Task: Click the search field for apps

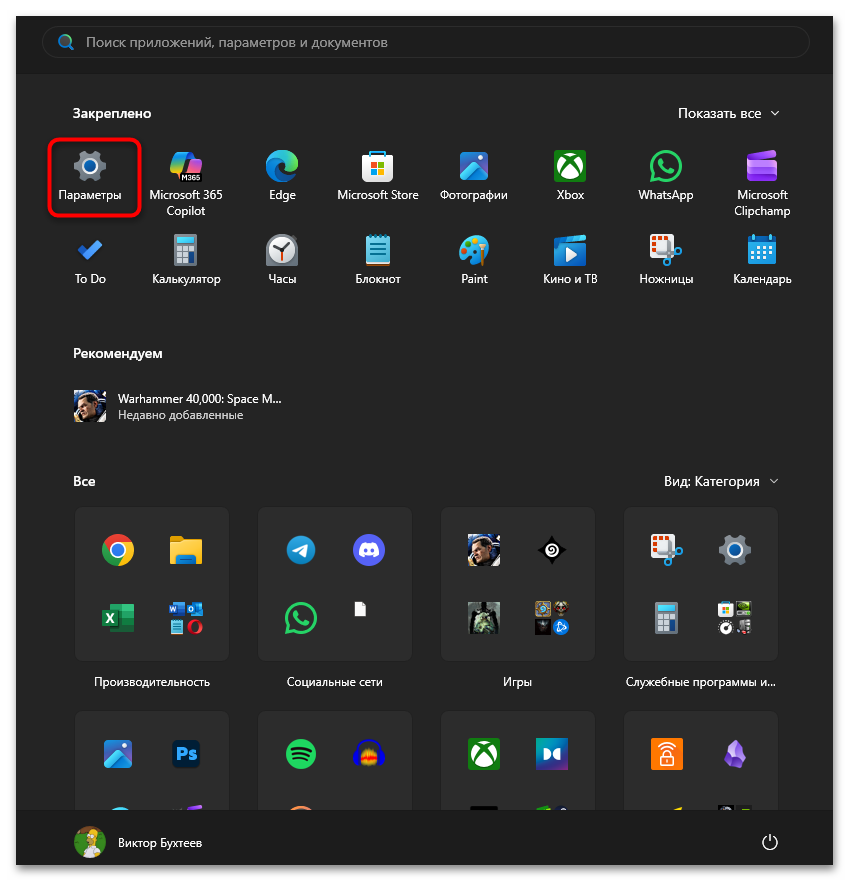Action: coord(425,43)
